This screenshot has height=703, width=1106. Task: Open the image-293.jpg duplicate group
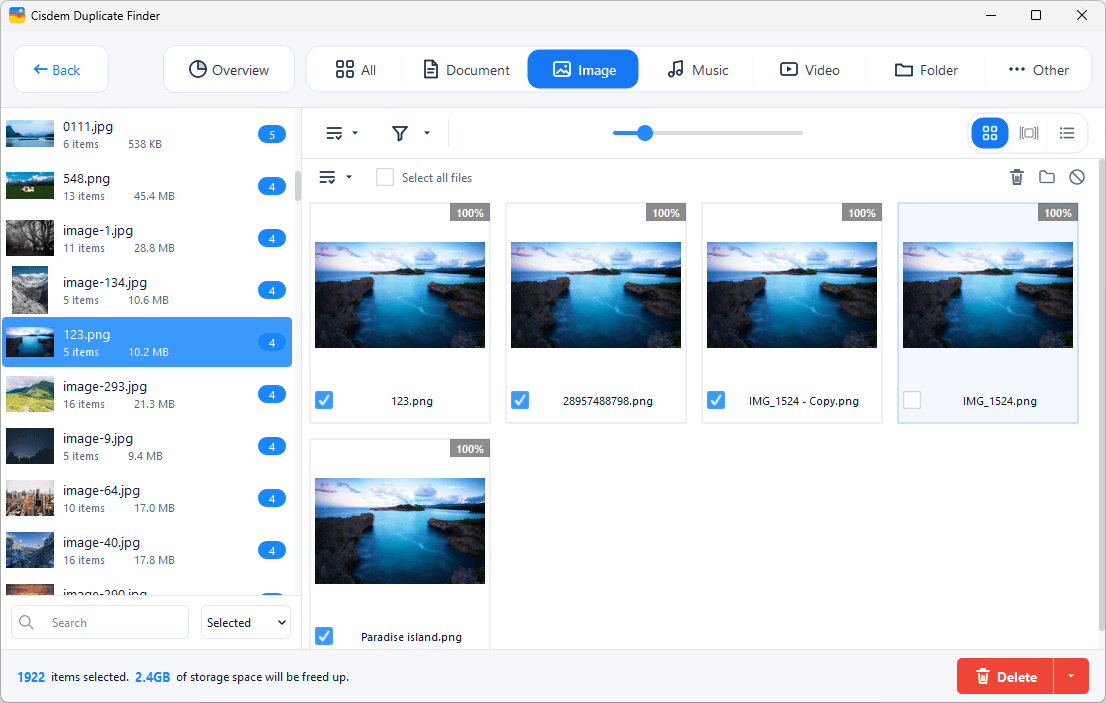(x=147, y=394)
